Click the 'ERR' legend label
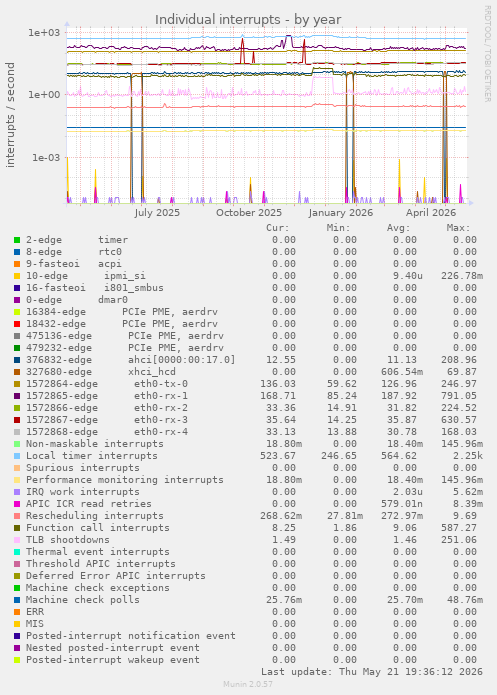This screenshot has height=695, width=497. [35, 611]
